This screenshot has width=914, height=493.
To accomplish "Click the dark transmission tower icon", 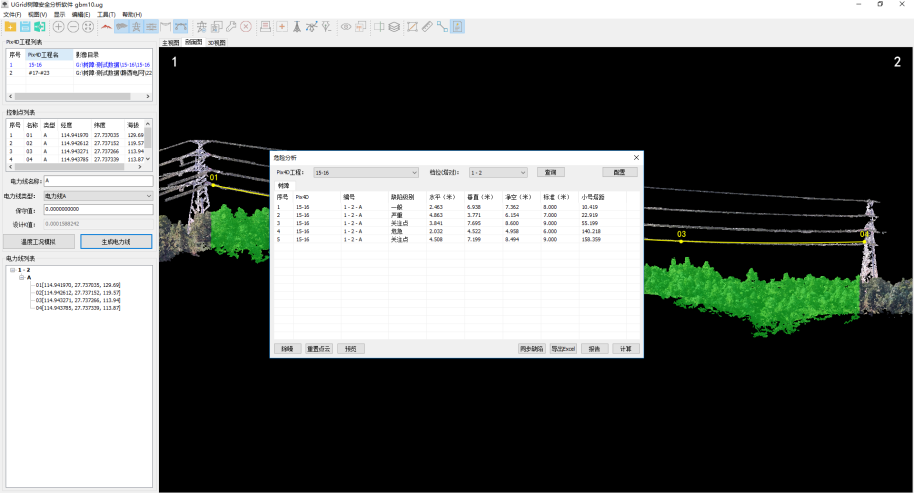I will tap(297, 27).
